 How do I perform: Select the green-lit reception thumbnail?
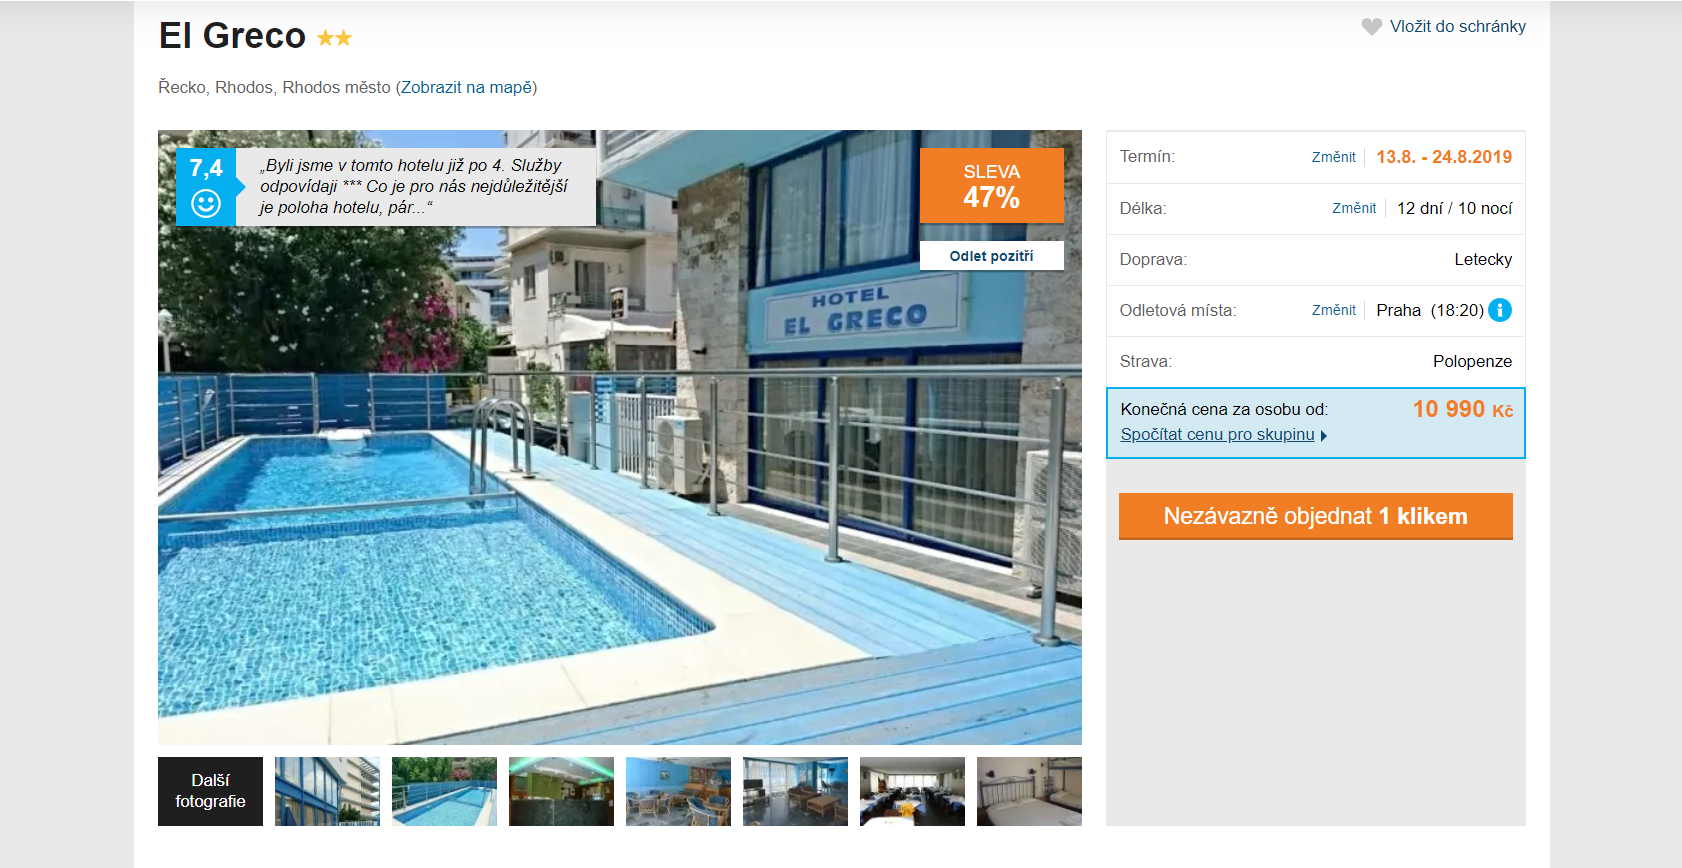coord(561,791)
